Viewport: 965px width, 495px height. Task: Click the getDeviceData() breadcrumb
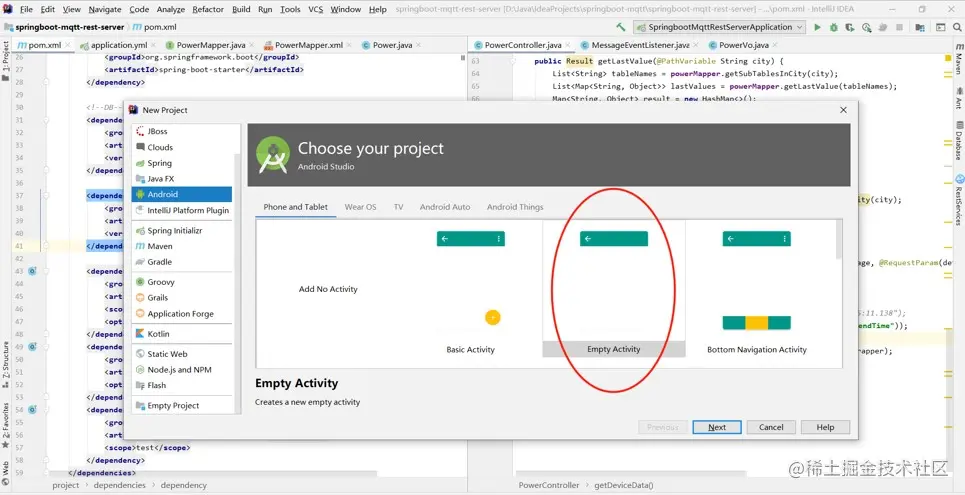[x=623, y=485]
